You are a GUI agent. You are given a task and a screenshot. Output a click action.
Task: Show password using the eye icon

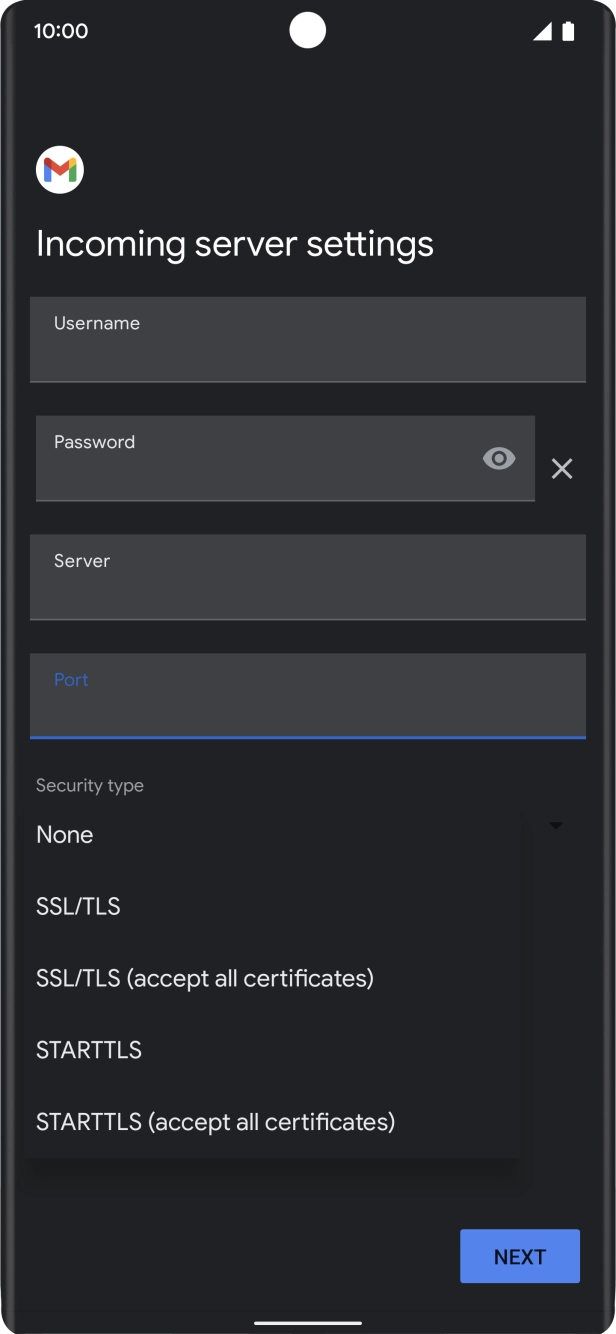pos(498,459)
